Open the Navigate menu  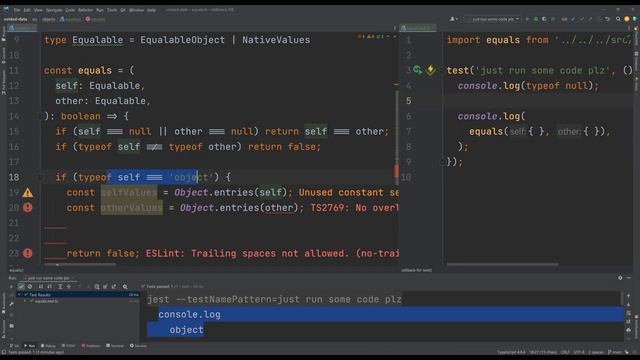(x=54, y=10)
